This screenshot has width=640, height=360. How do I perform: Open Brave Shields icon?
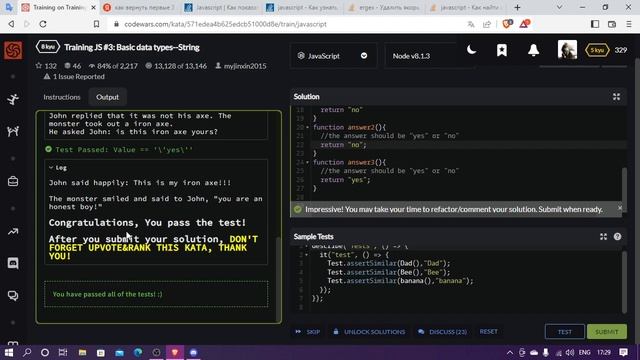coord(507,24)
